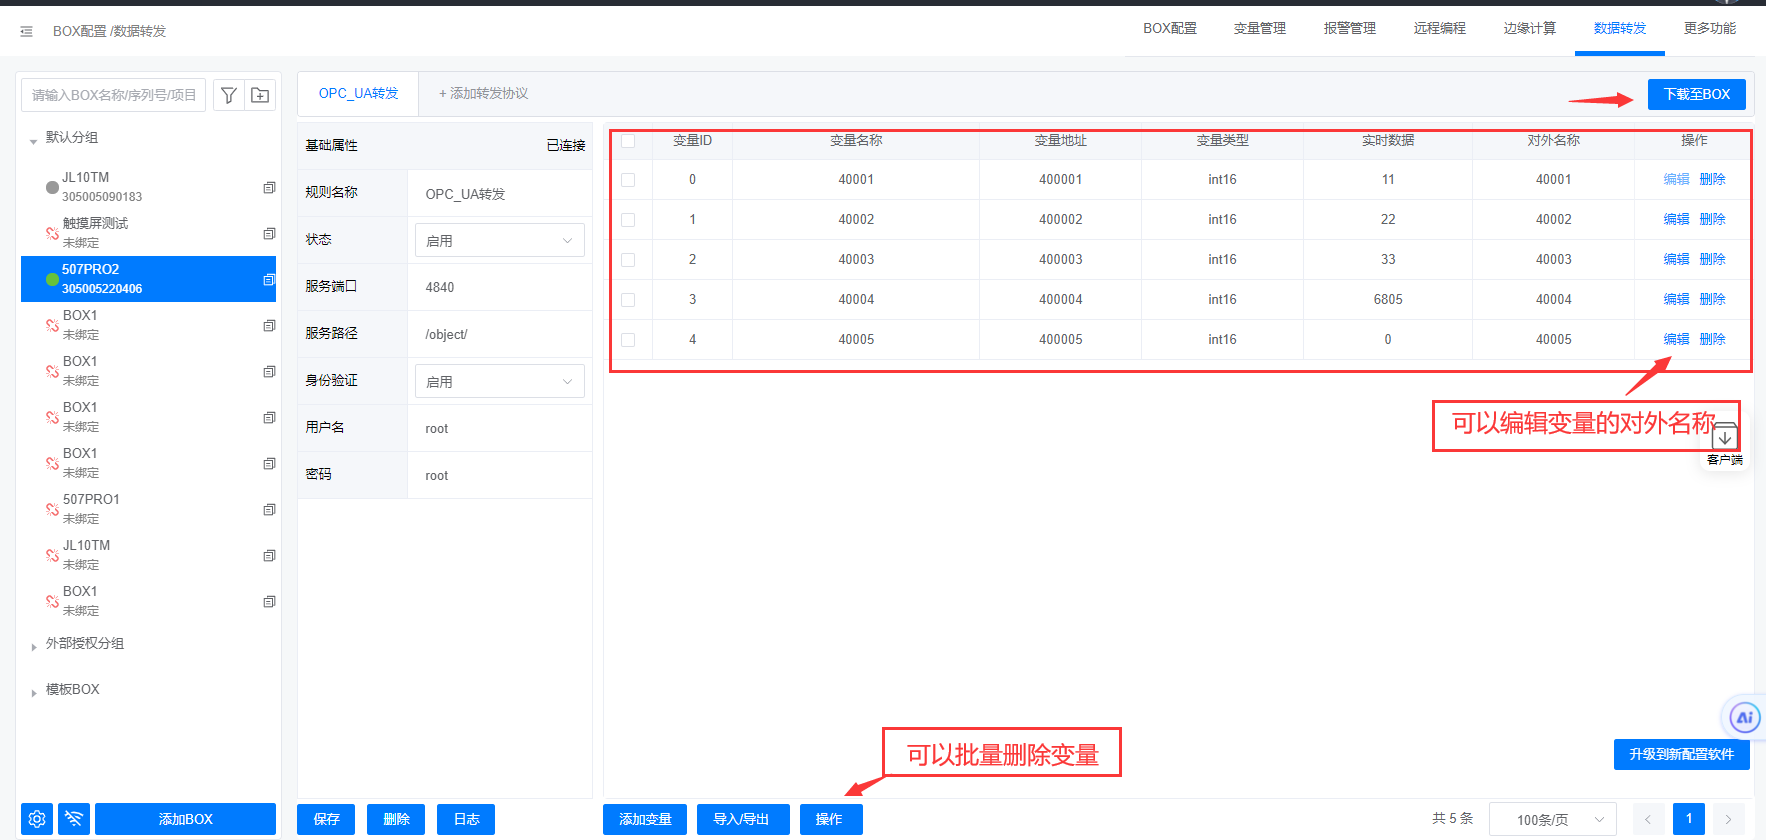
Task: Click the copy icon beside JL10TM 305005090183
Action: point(269,188)
